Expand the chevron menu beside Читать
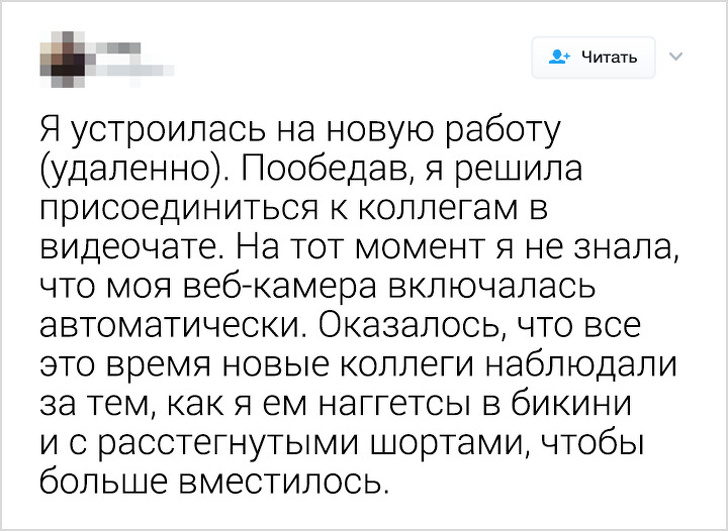This screenshot has width=728, height=531. click(x=673, y=57)
